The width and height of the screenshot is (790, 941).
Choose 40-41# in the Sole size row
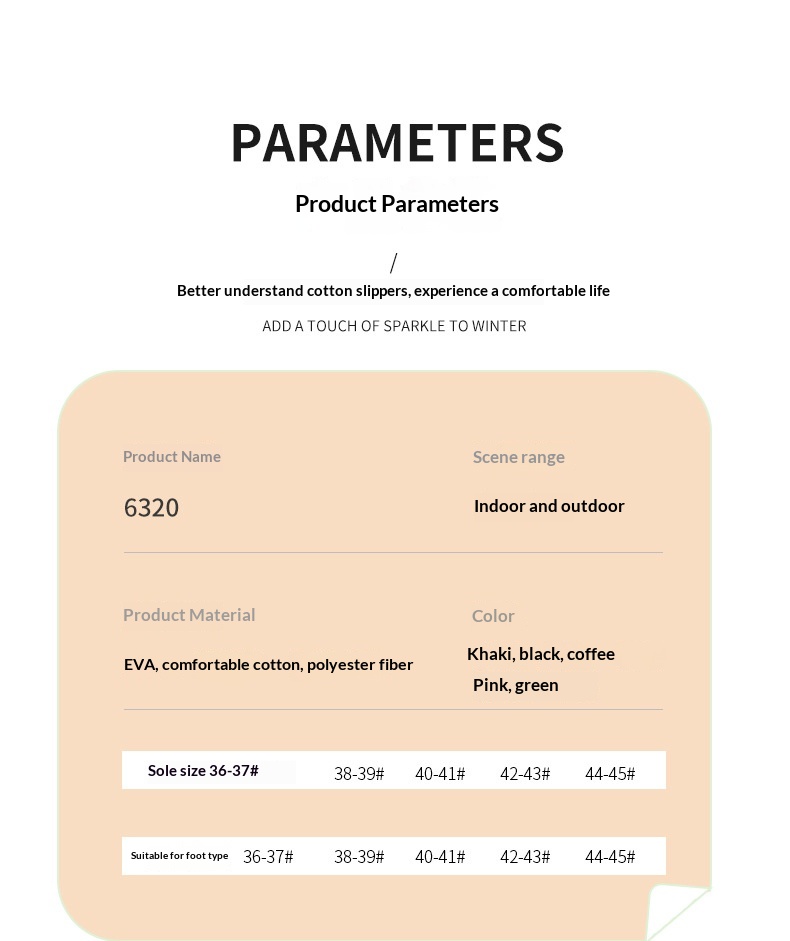point(440,774)
